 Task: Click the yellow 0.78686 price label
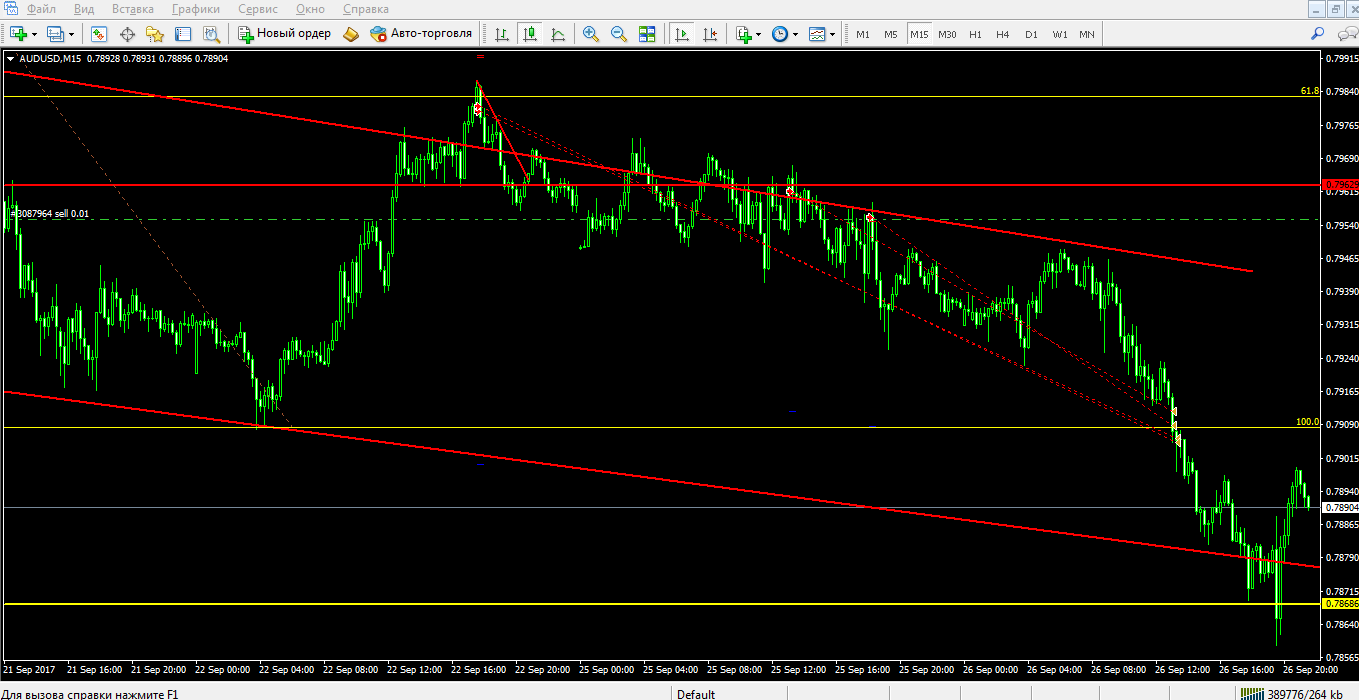(x=1340, y=604)
